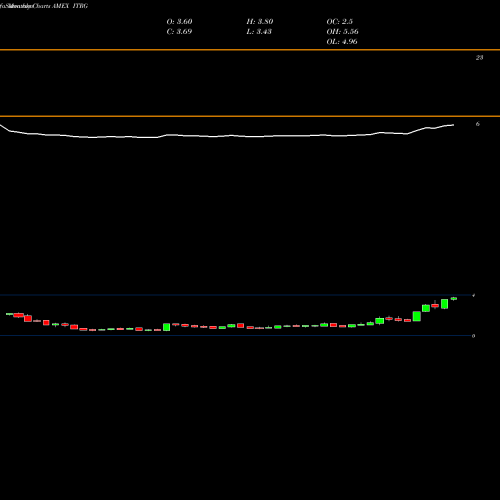Click the 'OC: 2.5' reading
This screenshot has height=500, width=500.
(x=340, y=22)
